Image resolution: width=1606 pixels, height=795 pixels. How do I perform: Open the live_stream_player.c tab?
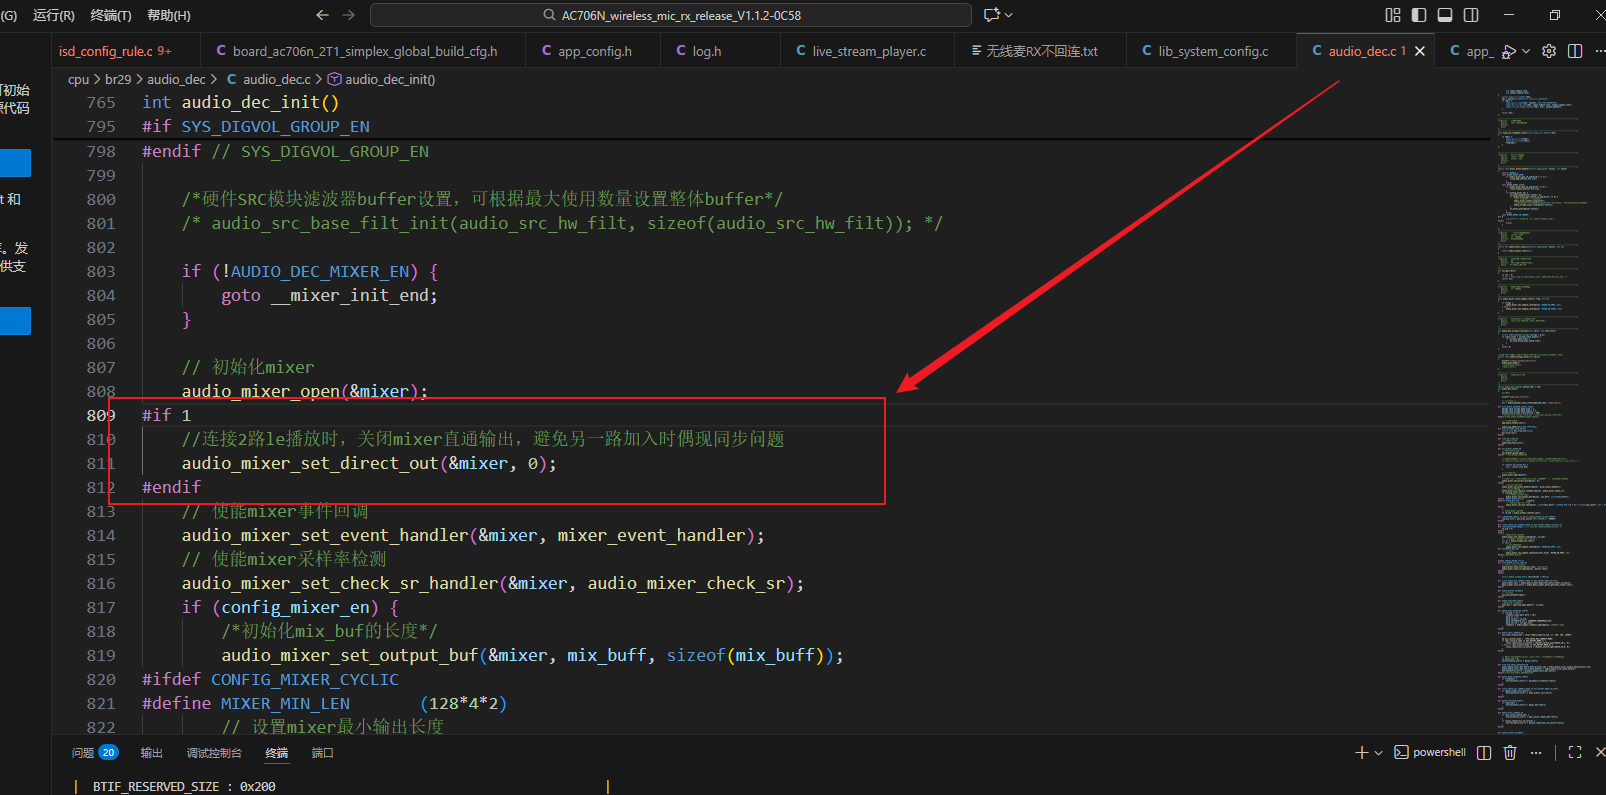coord(869,51)
